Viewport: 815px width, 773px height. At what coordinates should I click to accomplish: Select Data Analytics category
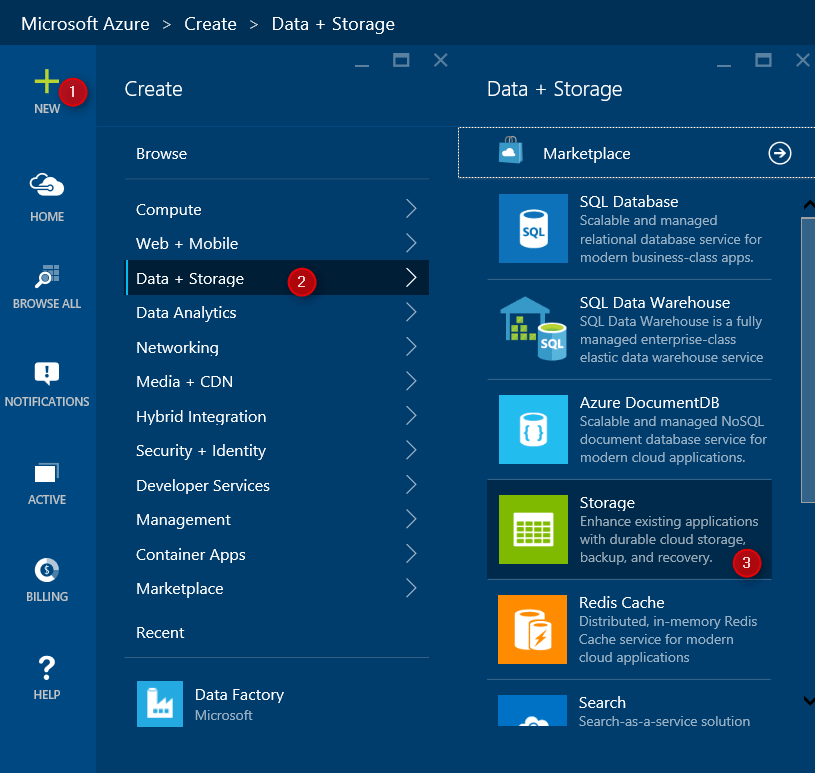tap(277, 312)
